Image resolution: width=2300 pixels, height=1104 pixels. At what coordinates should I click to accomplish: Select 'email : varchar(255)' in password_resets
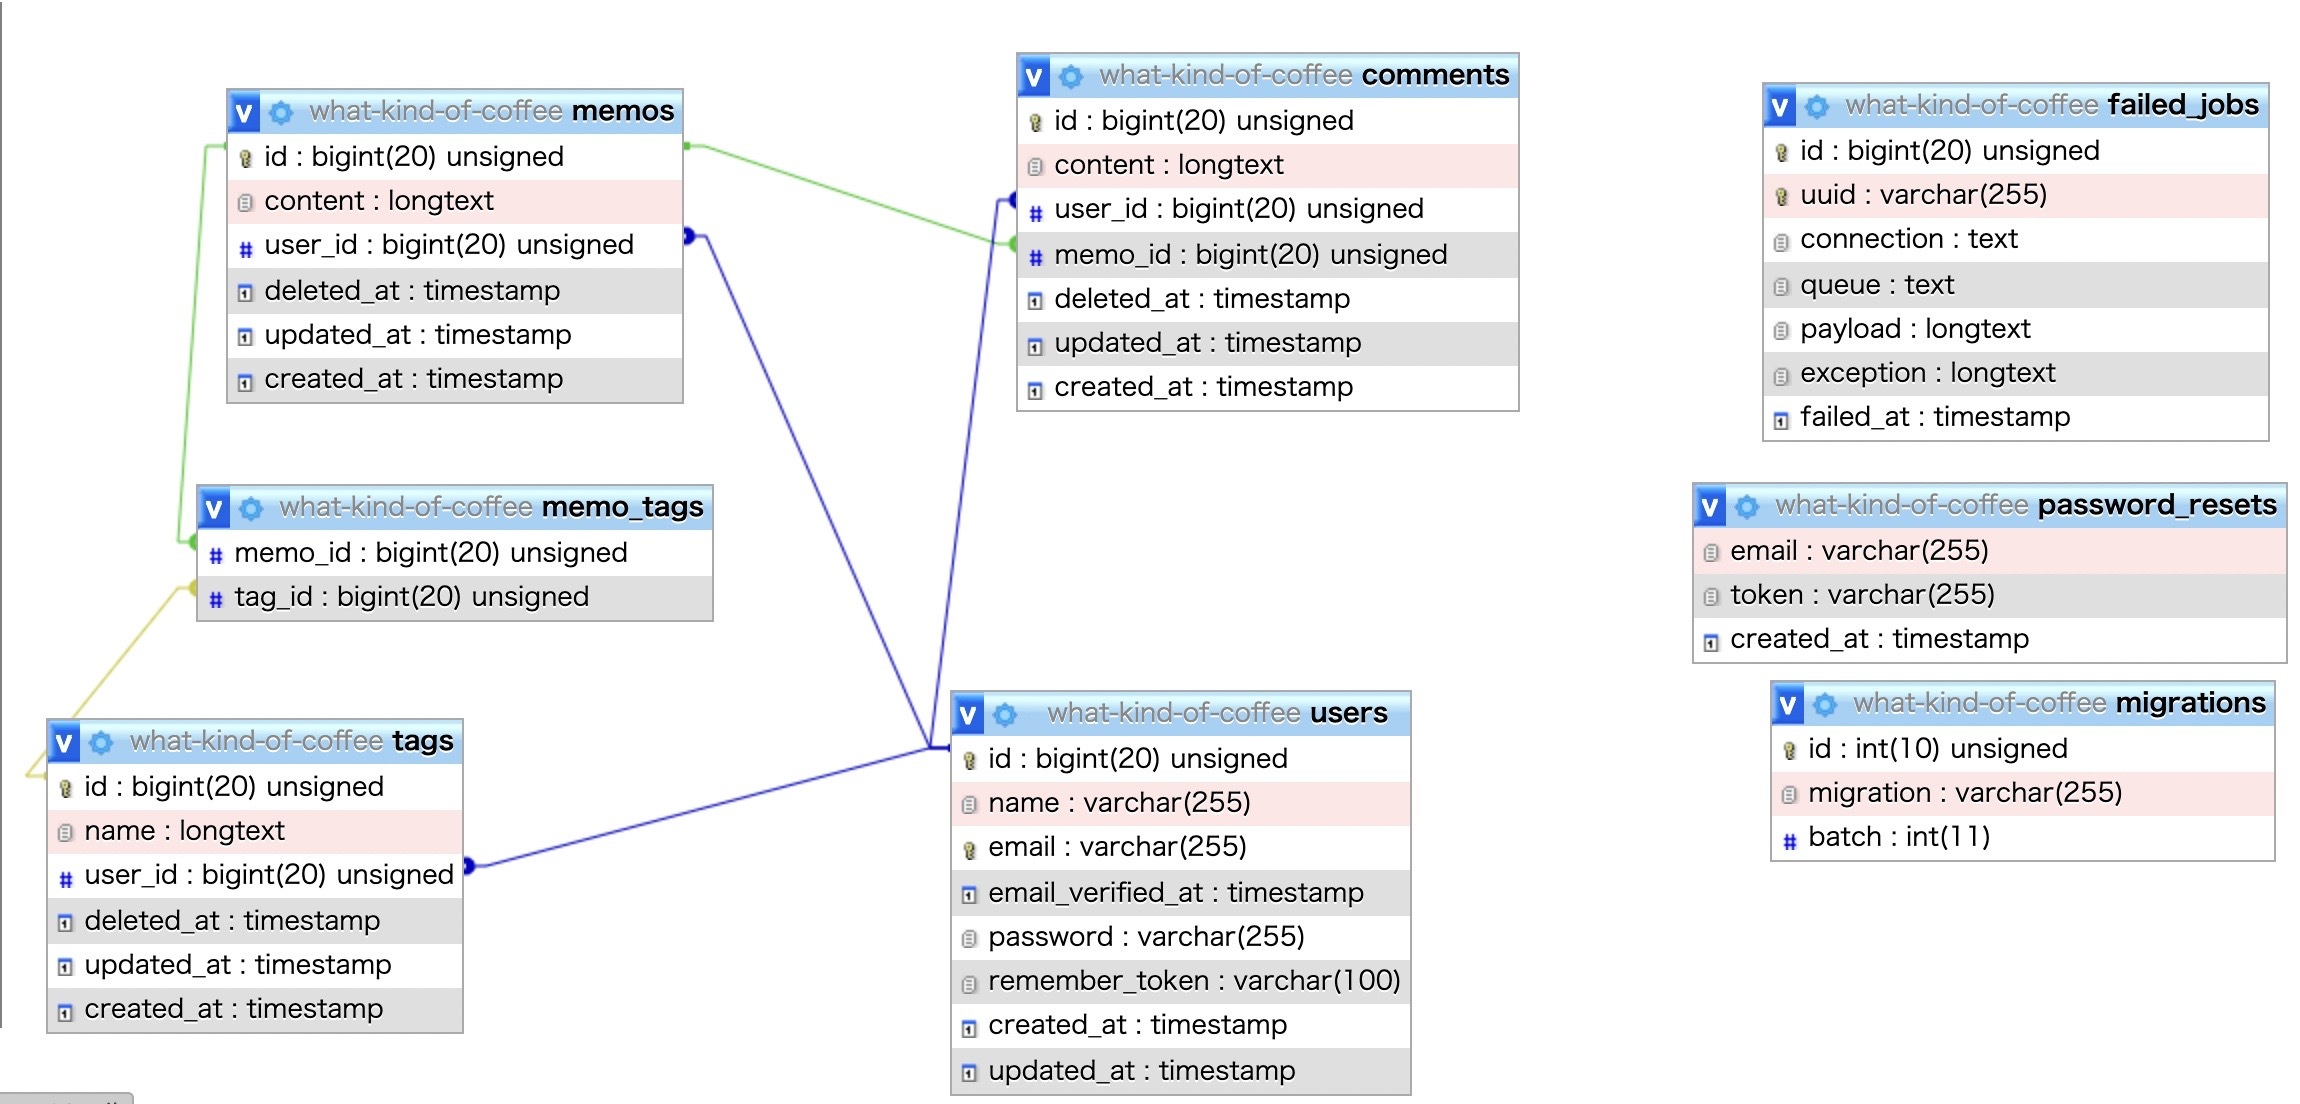1990,551
